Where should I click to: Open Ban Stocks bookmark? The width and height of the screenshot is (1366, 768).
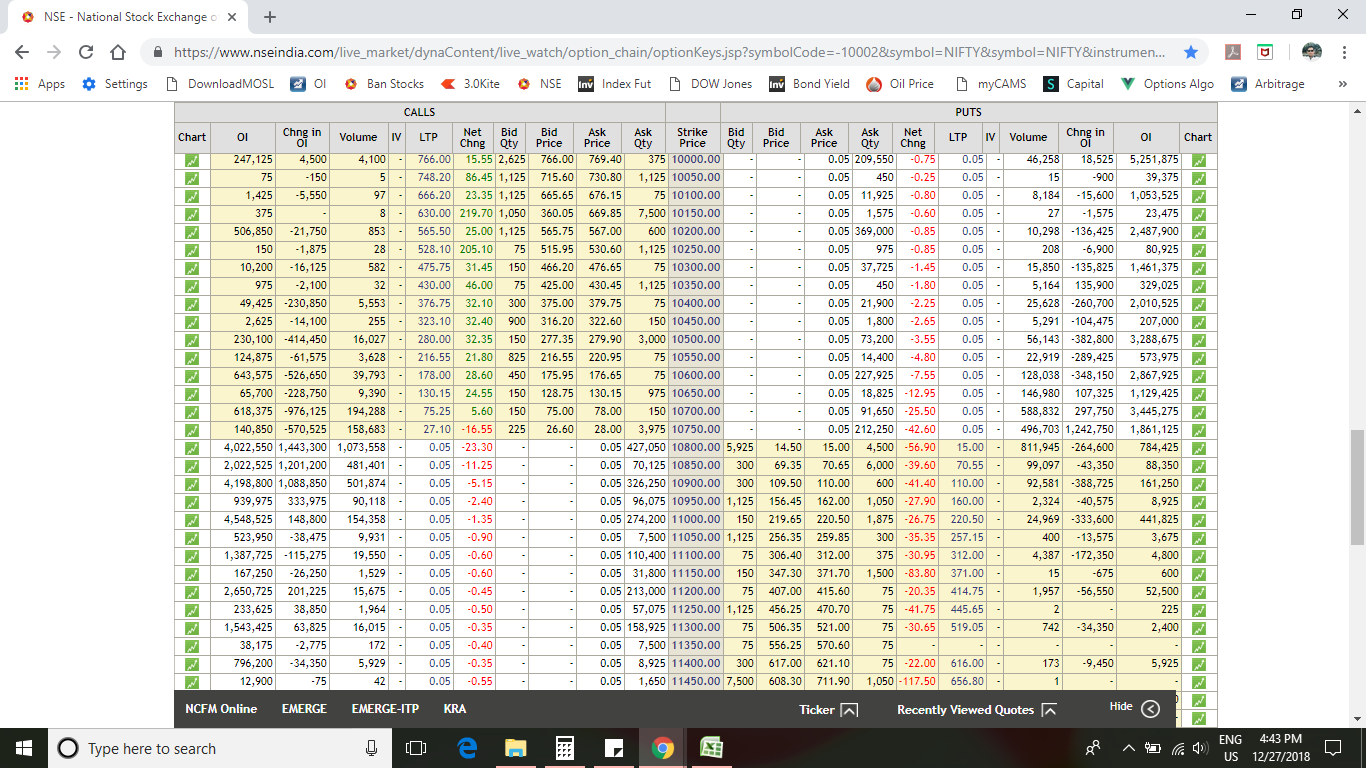tap(384, 84)
